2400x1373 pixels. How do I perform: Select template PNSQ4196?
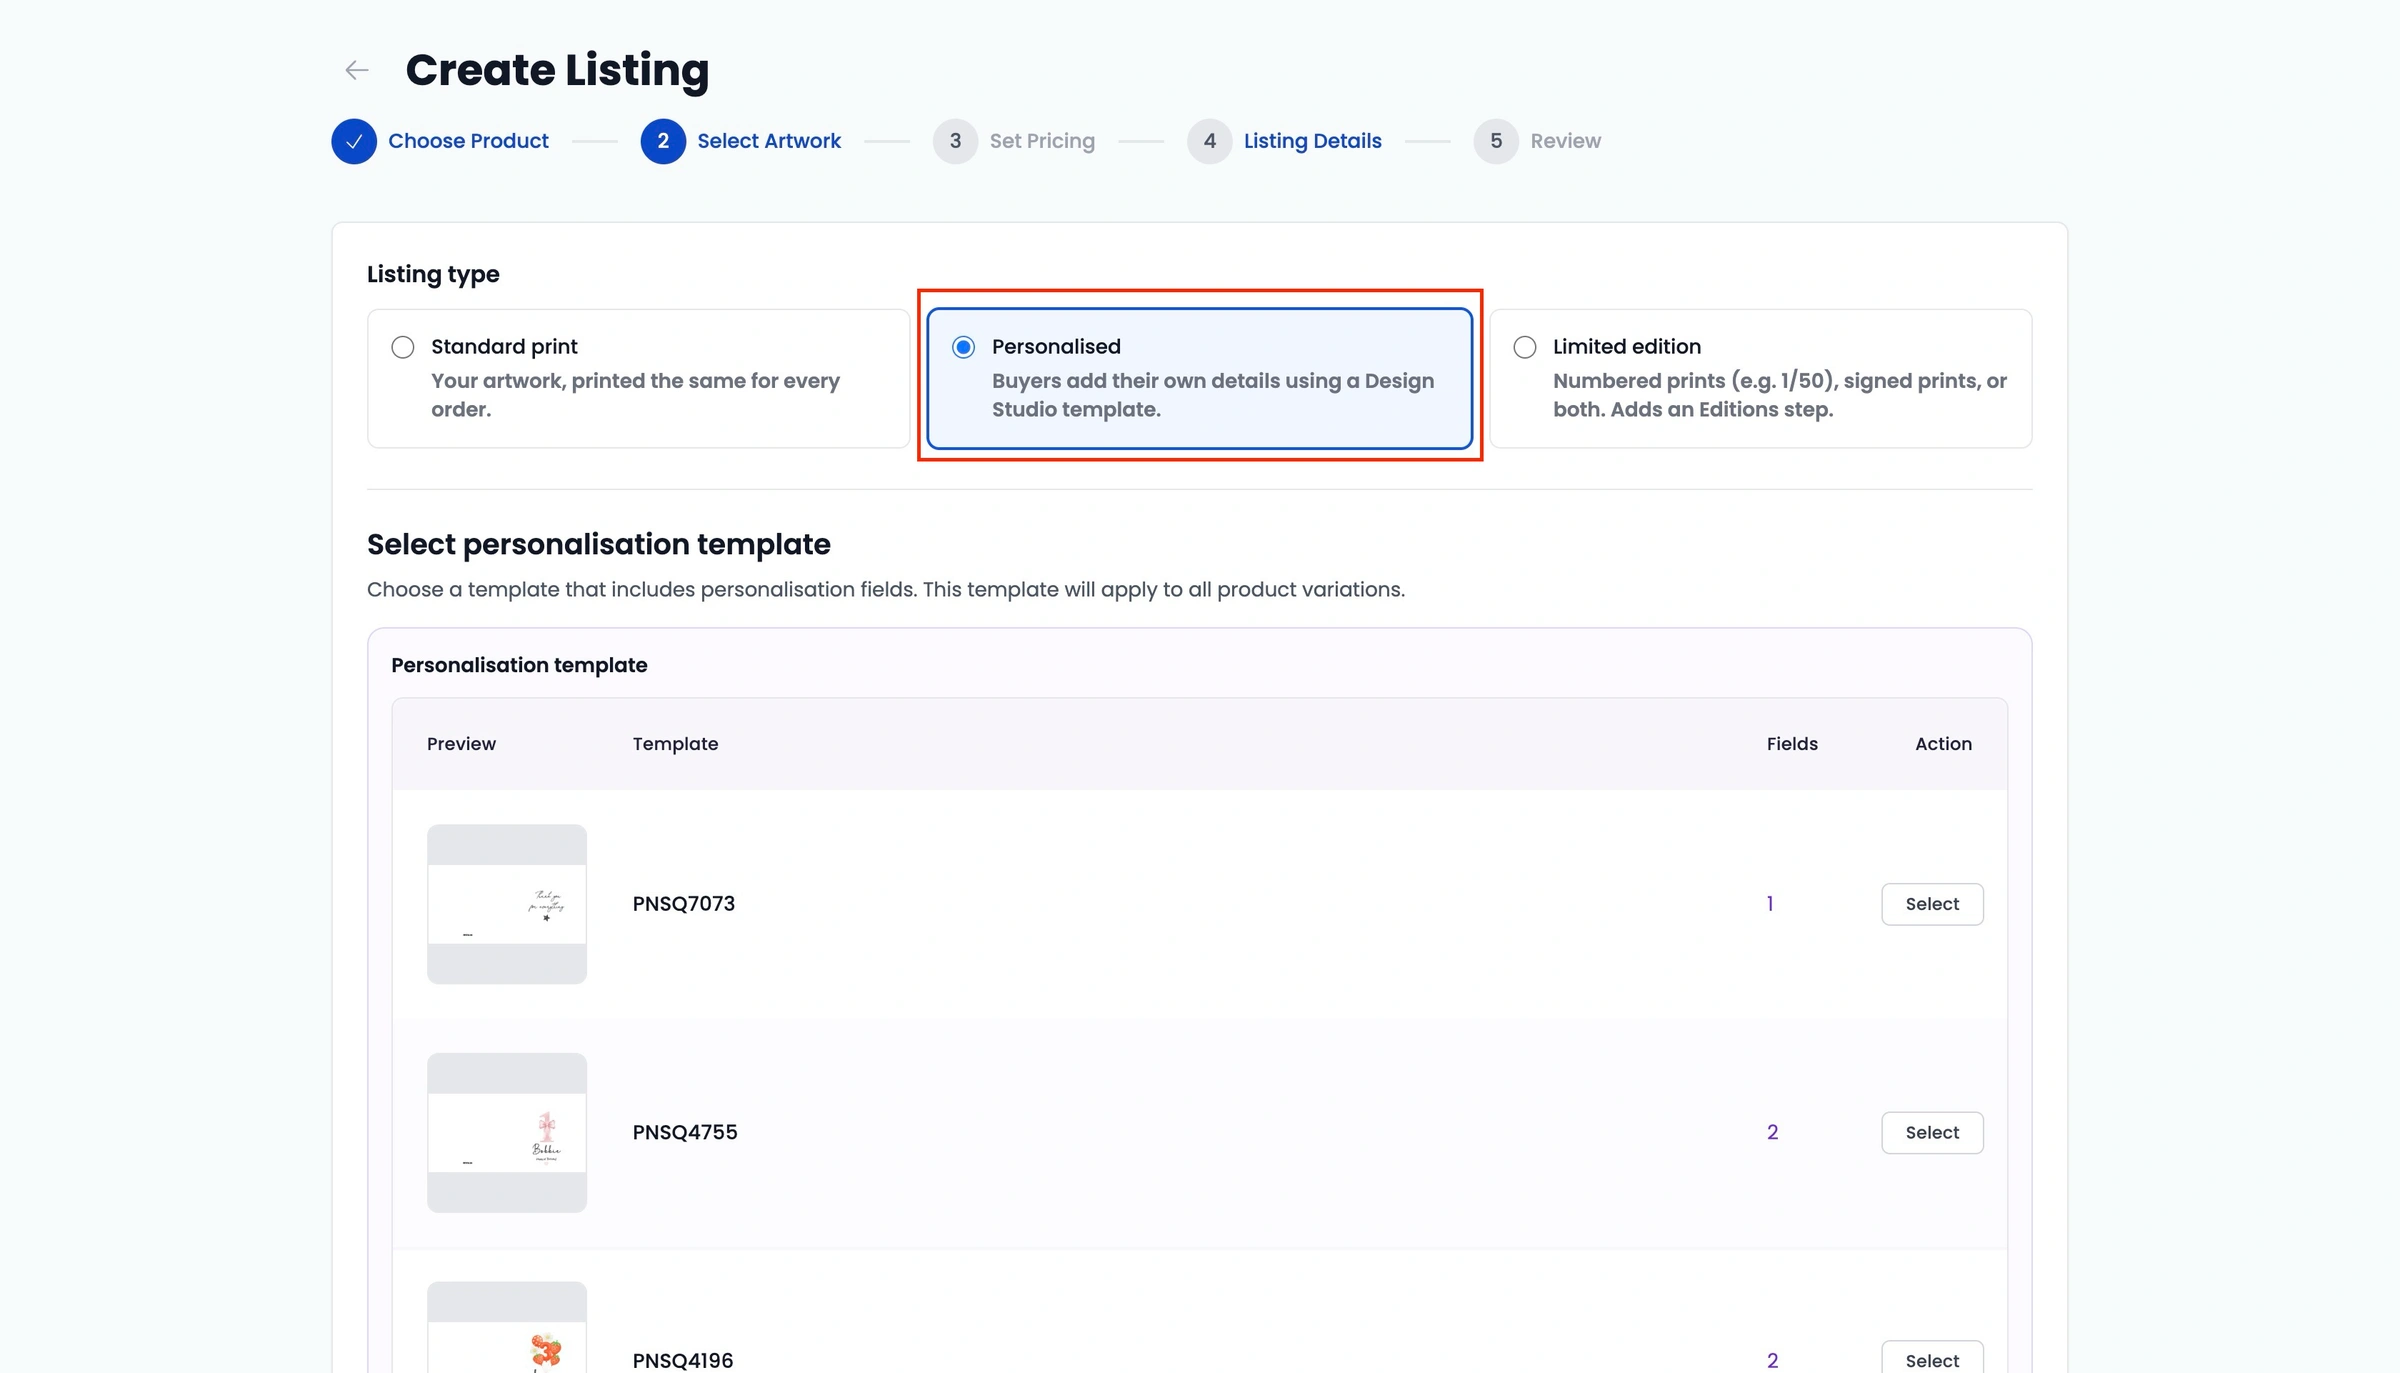click(1932, 1357)
